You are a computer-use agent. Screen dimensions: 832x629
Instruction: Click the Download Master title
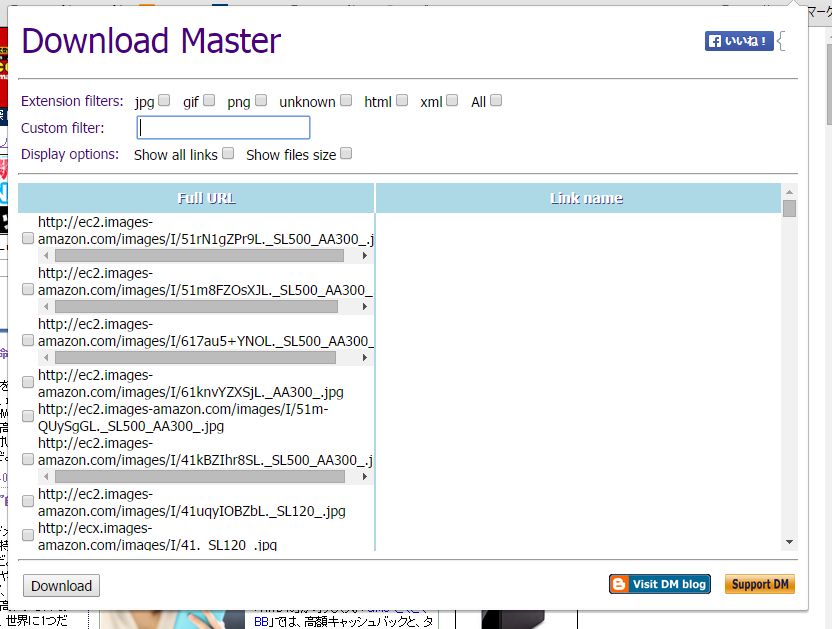(151, 41)
